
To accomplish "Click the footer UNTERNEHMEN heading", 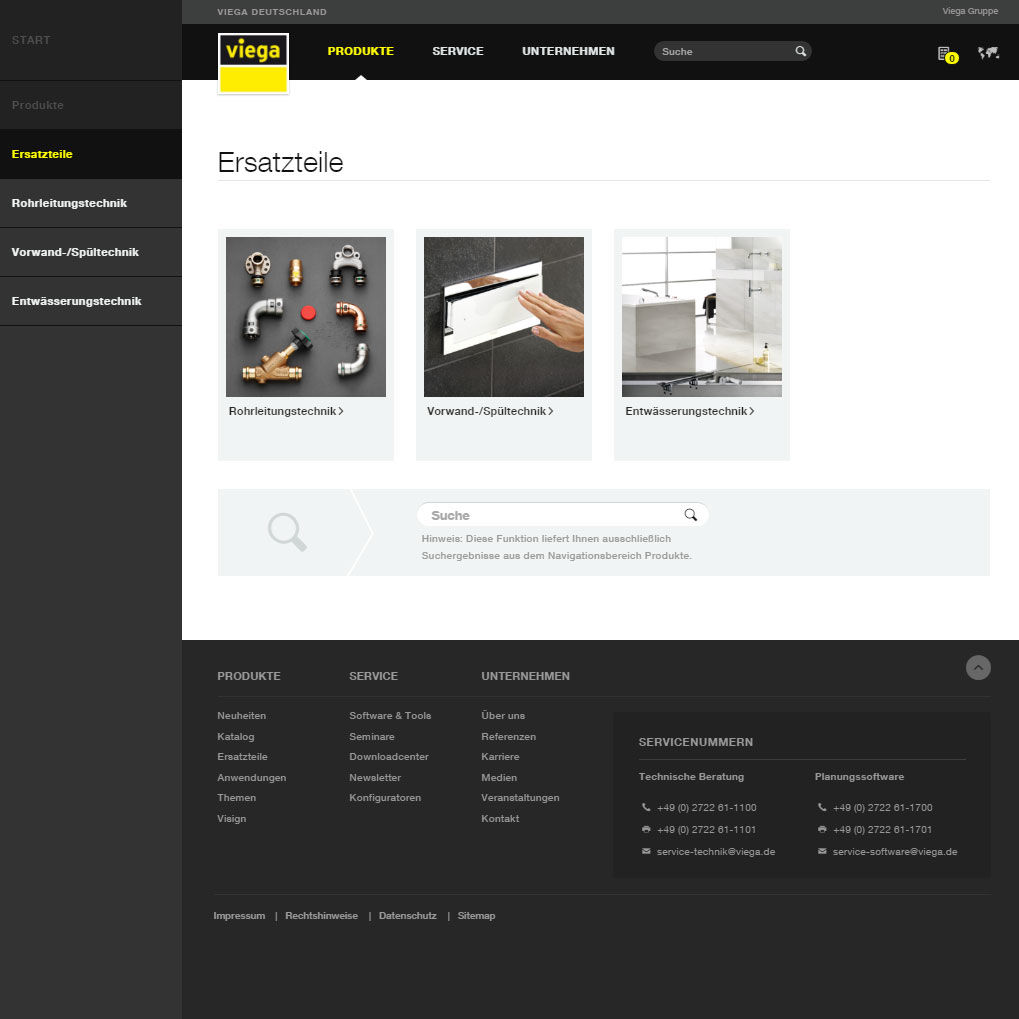I will 525,676.
